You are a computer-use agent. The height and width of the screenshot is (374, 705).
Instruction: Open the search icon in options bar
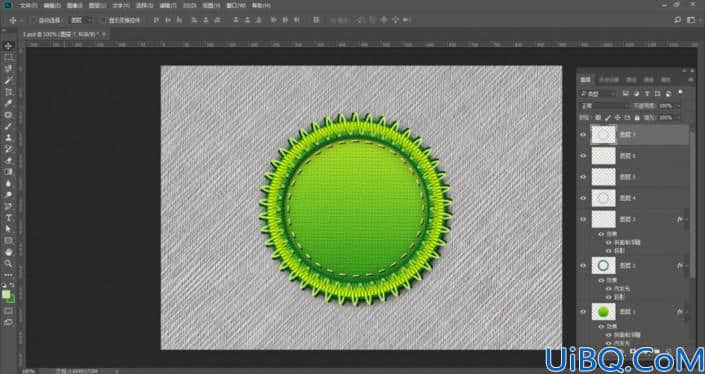678,20
